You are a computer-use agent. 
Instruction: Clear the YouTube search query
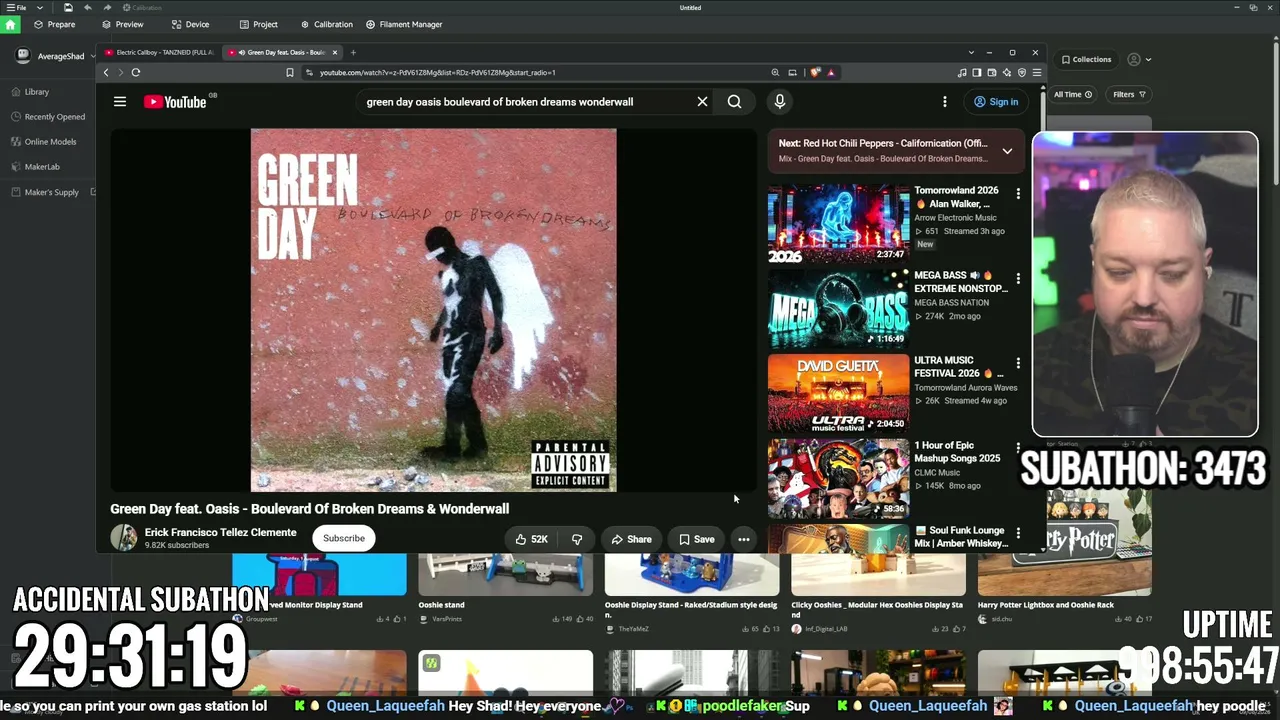click(702, 101)
